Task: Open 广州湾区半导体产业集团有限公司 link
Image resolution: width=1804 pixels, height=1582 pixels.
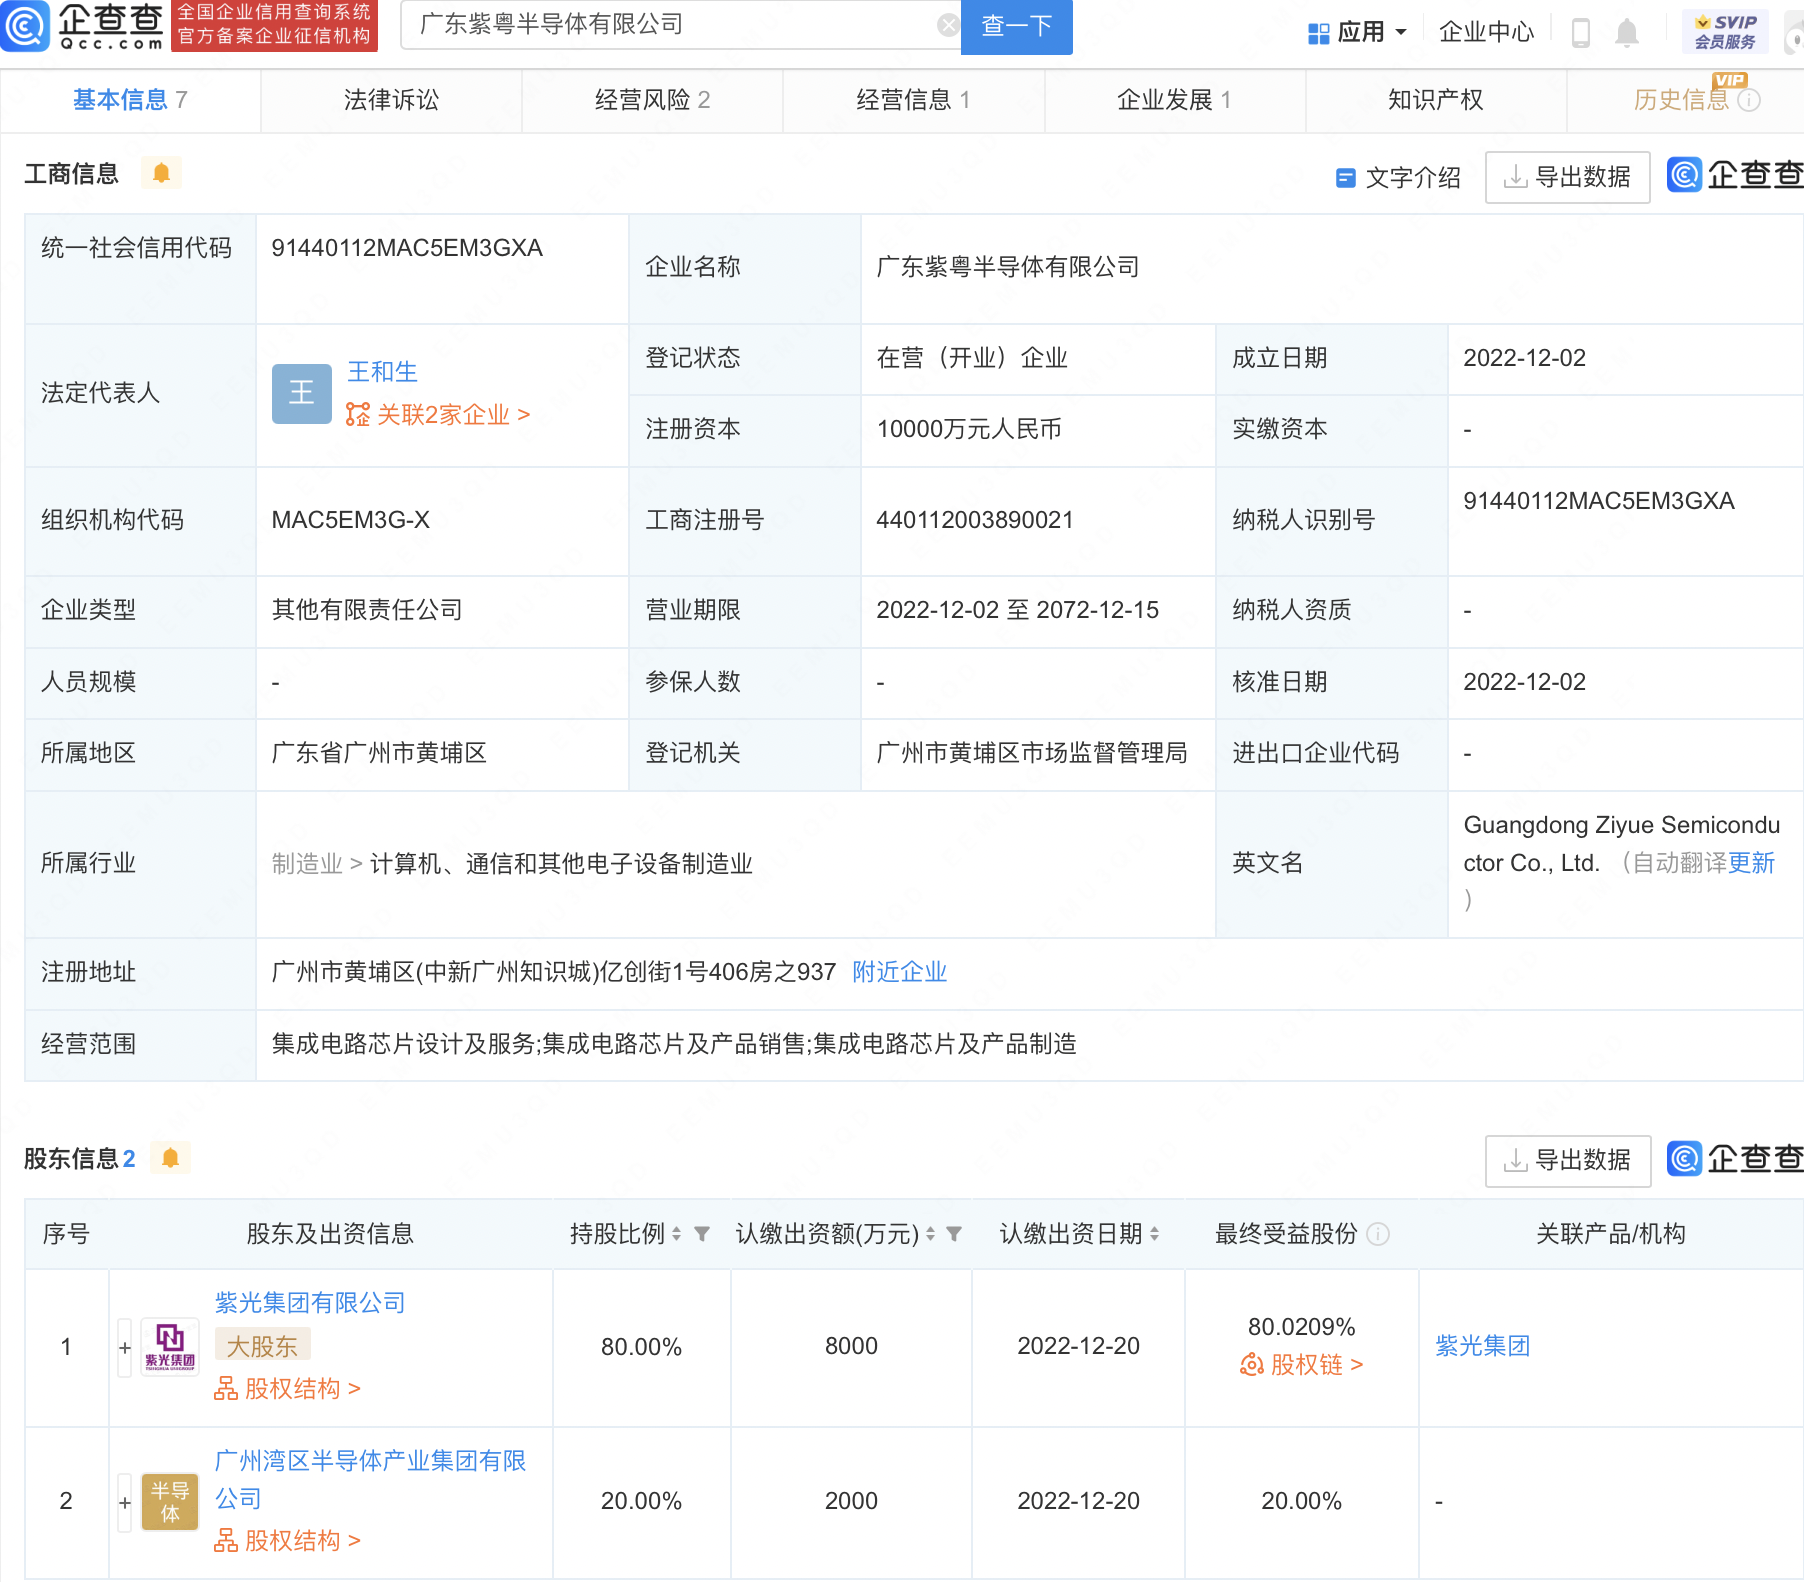Action: pos(370,1480)
